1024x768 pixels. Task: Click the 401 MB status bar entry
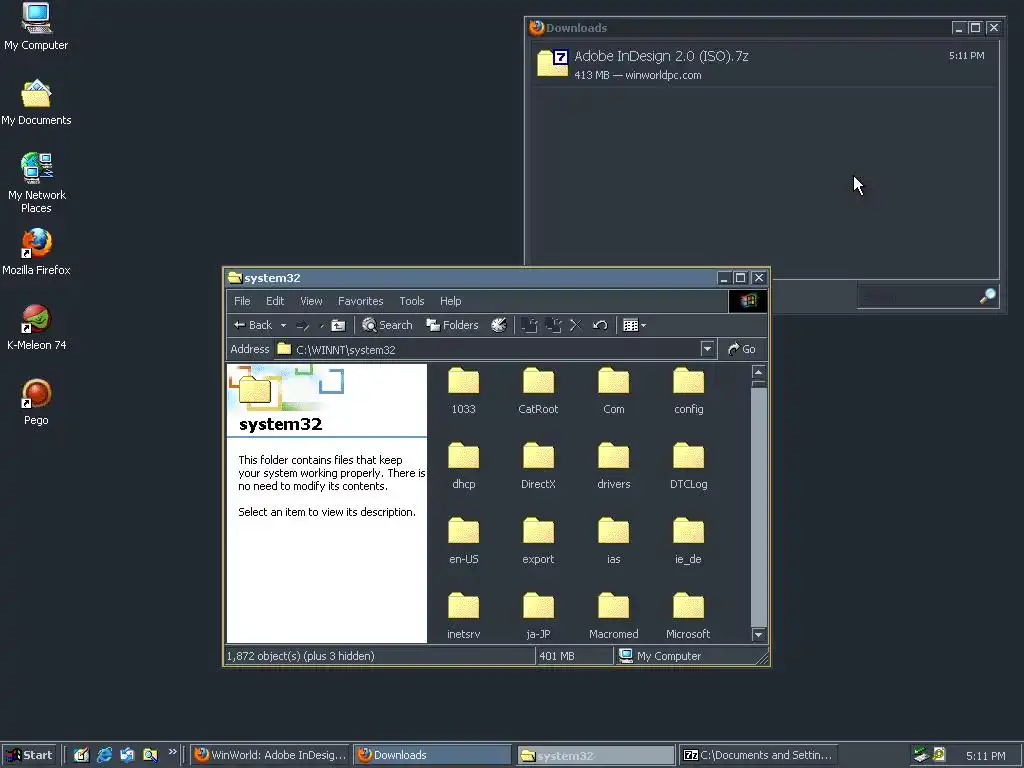pyautogui.click(x=557, y=656)
